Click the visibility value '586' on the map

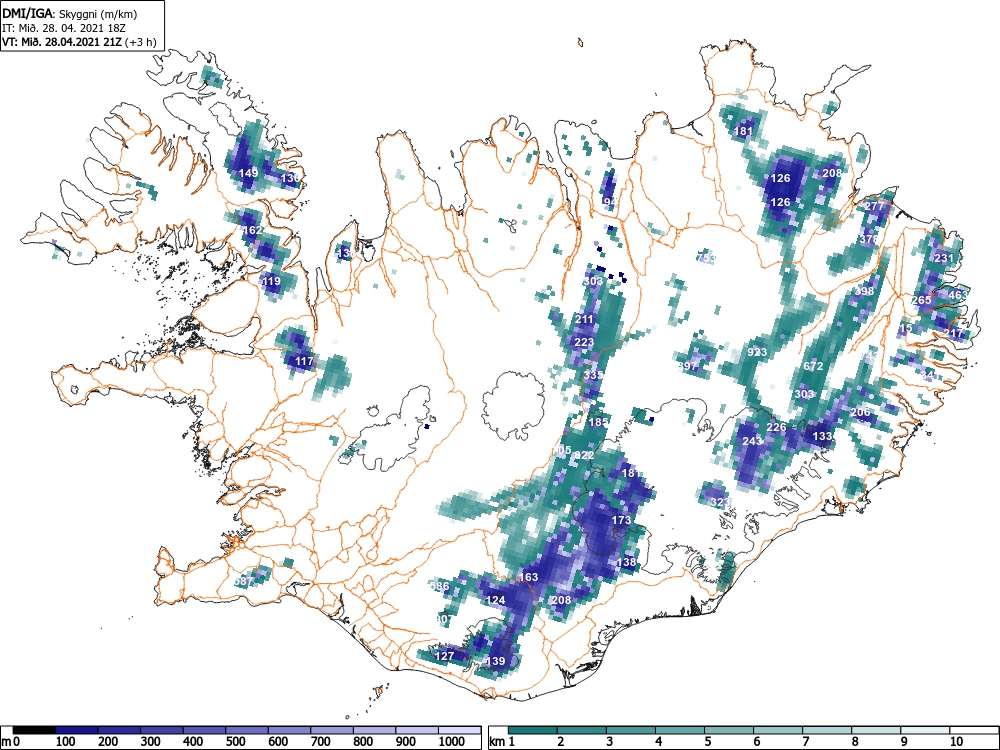(440, 586)
